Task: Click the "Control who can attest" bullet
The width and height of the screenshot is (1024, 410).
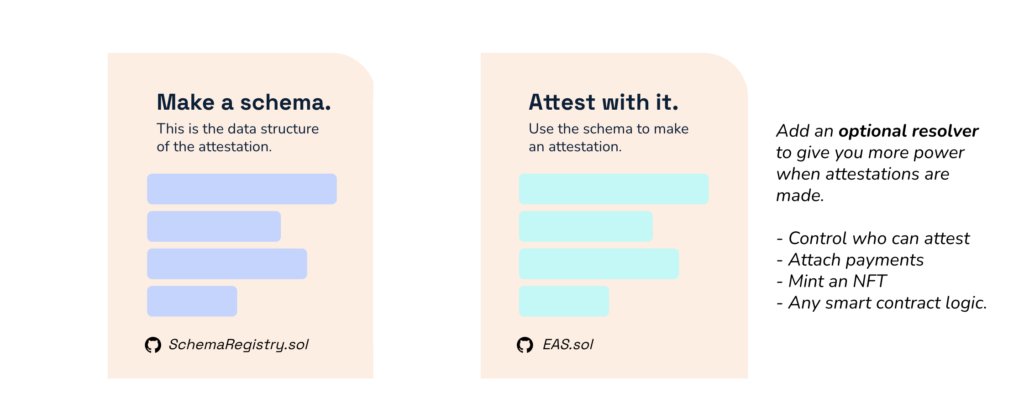Action: [873, 238]
